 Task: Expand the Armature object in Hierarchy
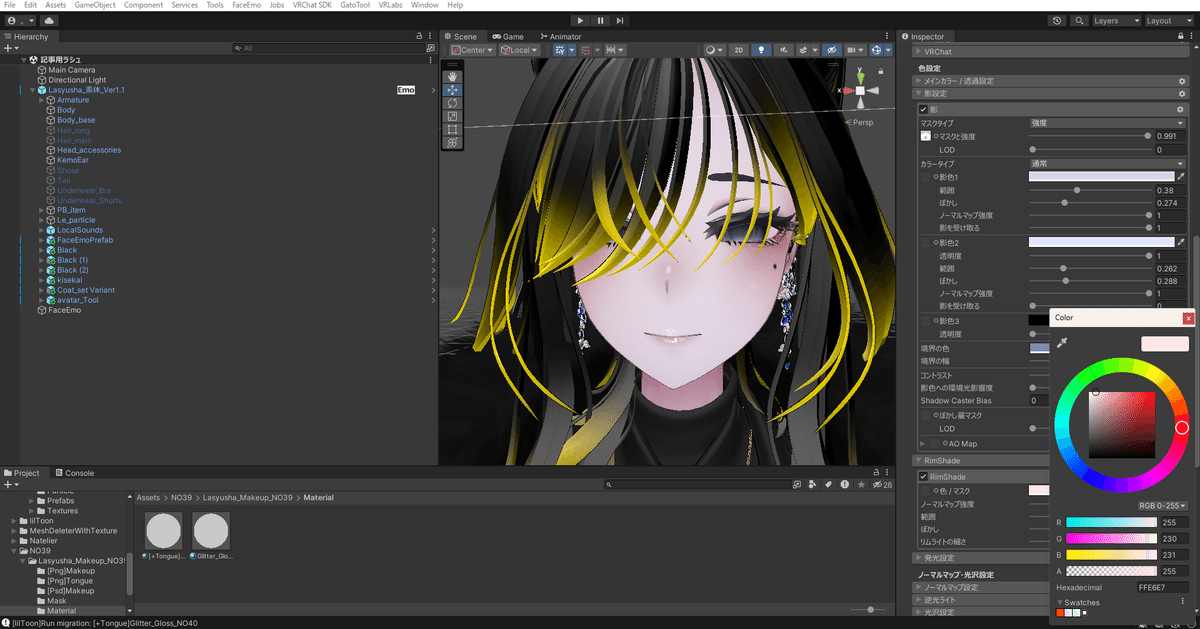[41, 100]
